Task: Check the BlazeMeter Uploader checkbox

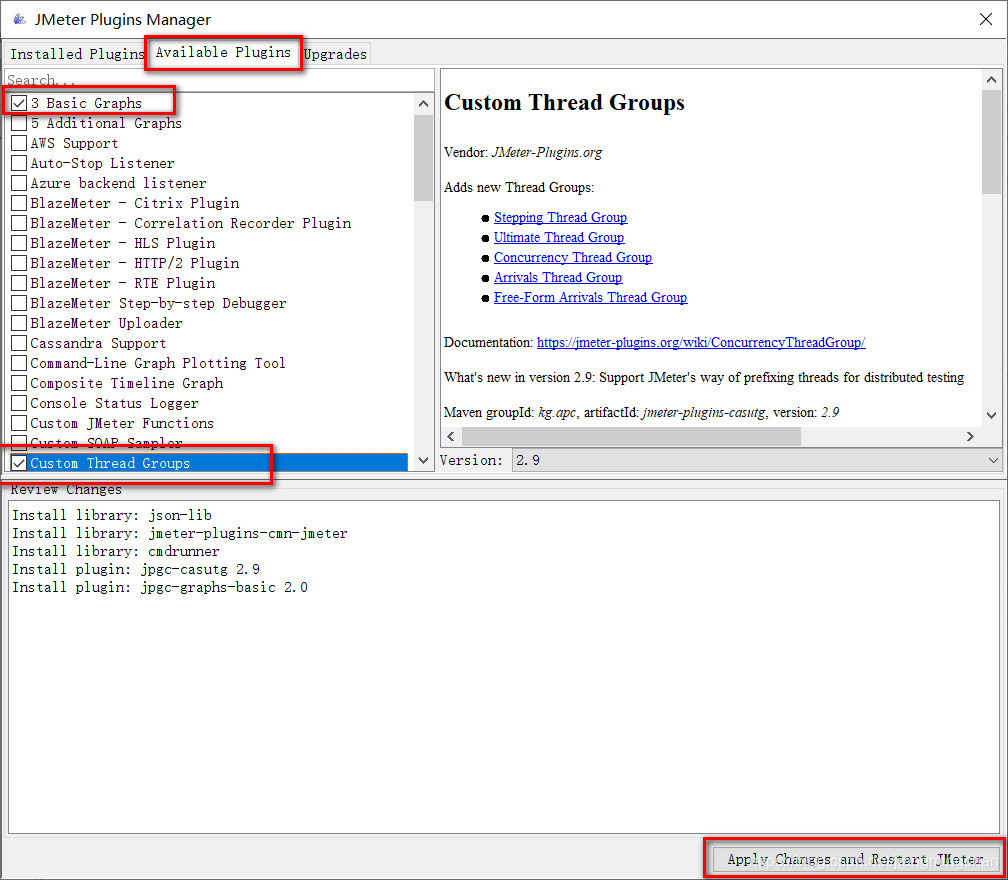Action: tap(19, 323)
